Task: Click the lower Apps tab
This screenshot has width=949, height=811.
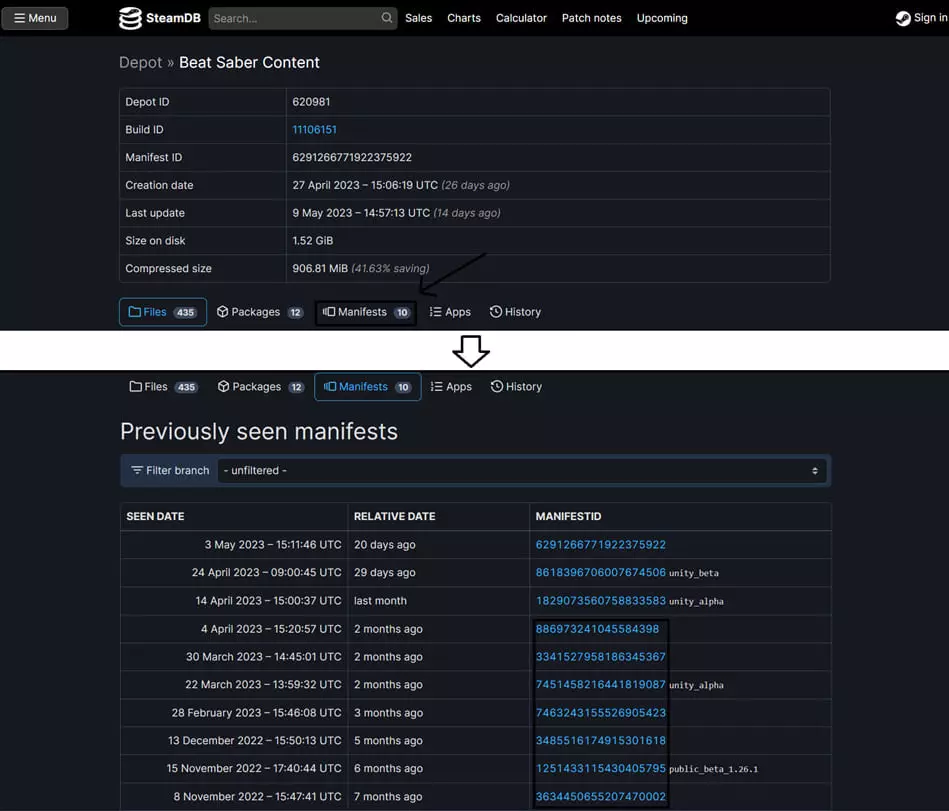Action: pyautogui.click(x=451, y=387)
